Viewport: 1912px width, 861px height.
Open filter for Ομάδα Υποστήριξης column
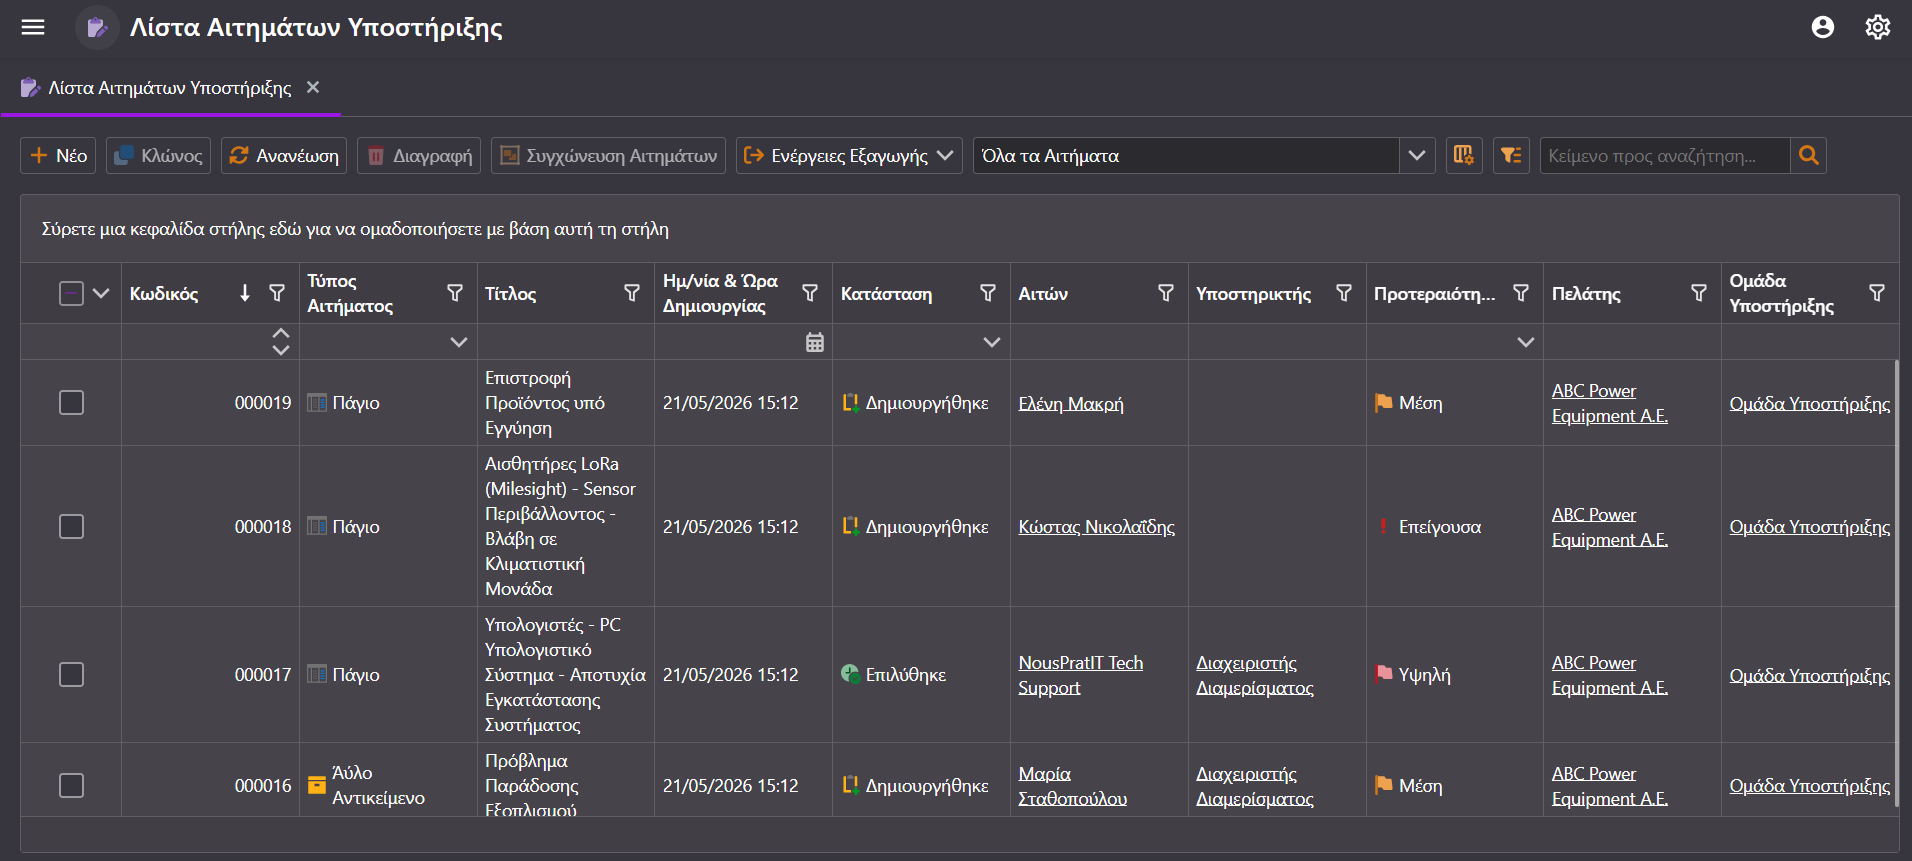tap(1877, 293)
